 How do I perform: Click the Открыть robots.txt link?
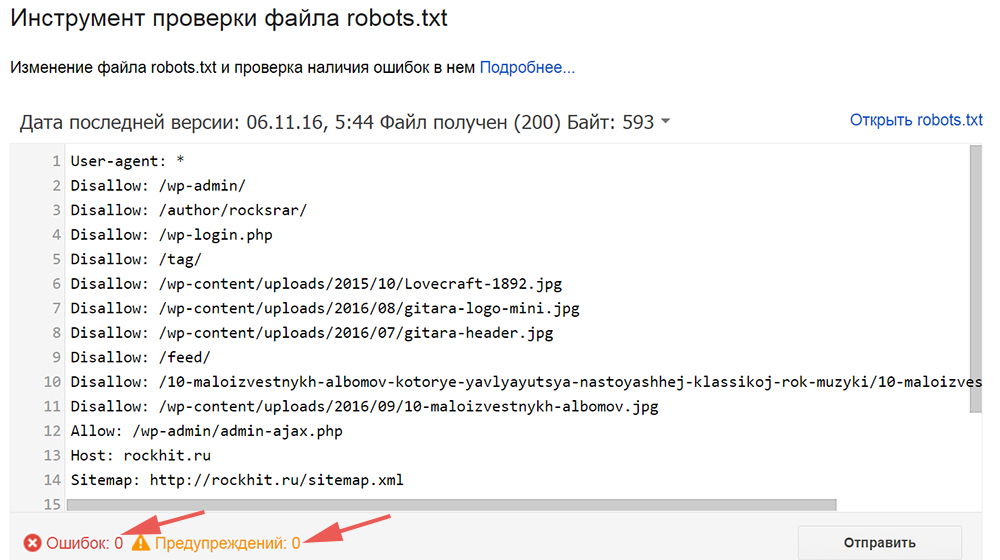[916, 120]
